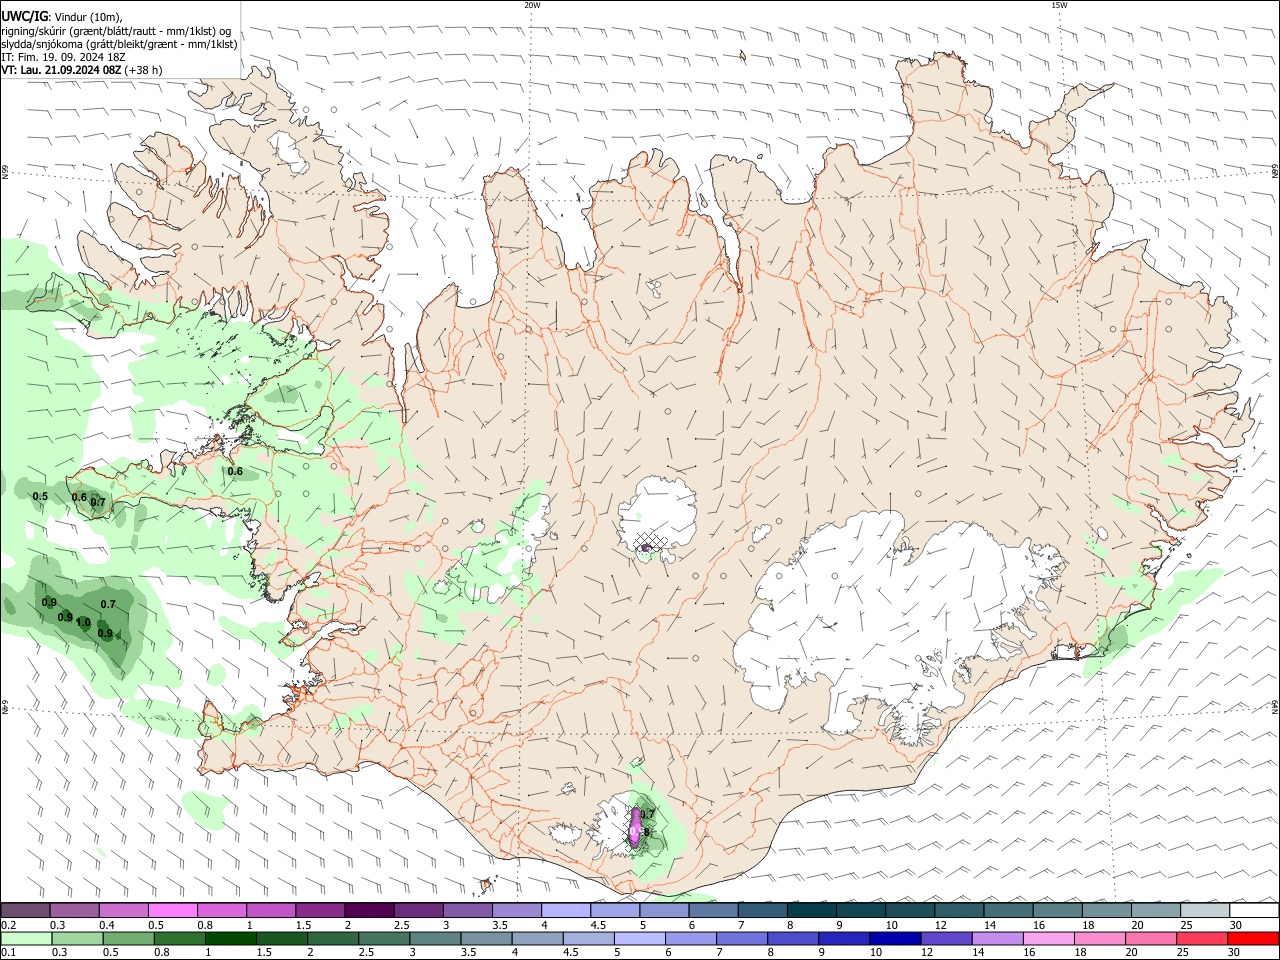Viewport: 1280px width, 960px height.
Task: Click the dark mauve 0.2 snow legend swatch
Action: (24, 910)
